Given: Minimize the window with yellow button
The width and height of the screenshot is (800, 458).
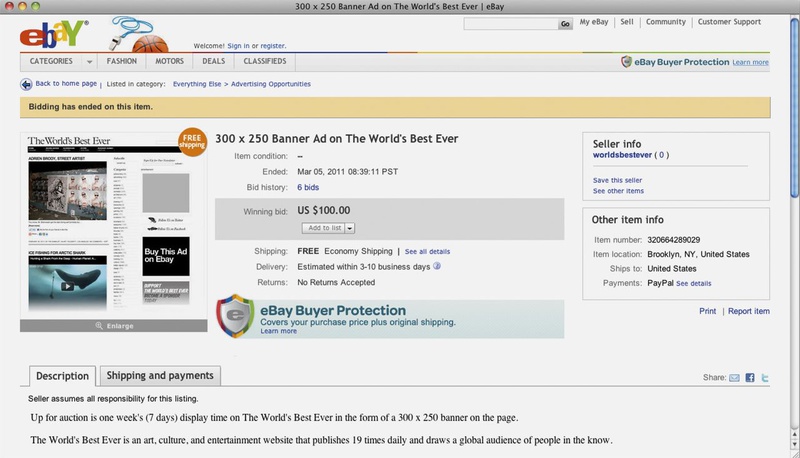Looking at the screenshot, I should pos(22,6).
